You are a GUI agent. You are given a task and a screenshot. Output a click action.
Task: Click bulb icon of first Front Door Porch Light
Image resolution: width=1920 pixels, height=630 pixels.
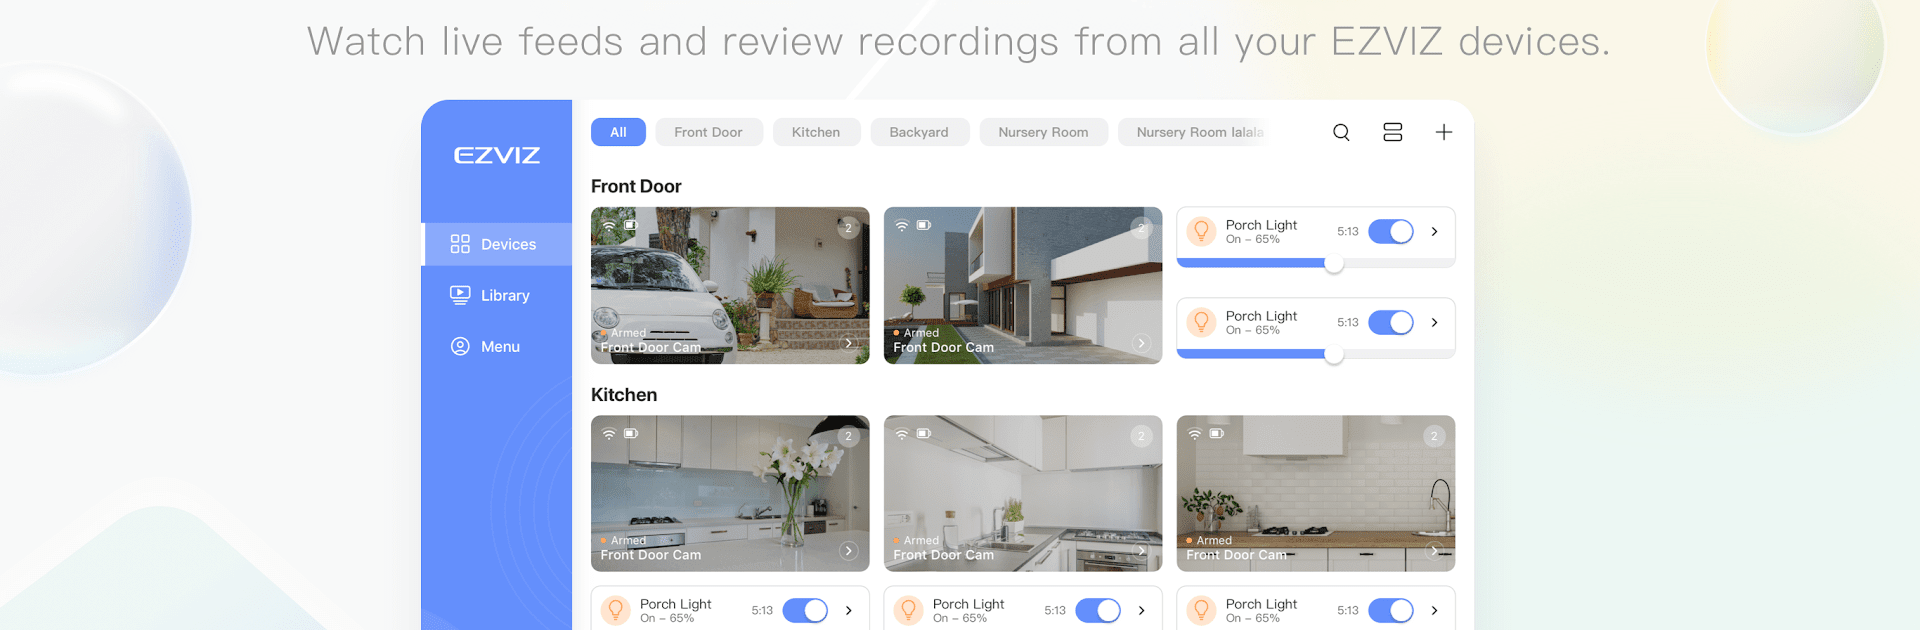(x=1201, y=232)
